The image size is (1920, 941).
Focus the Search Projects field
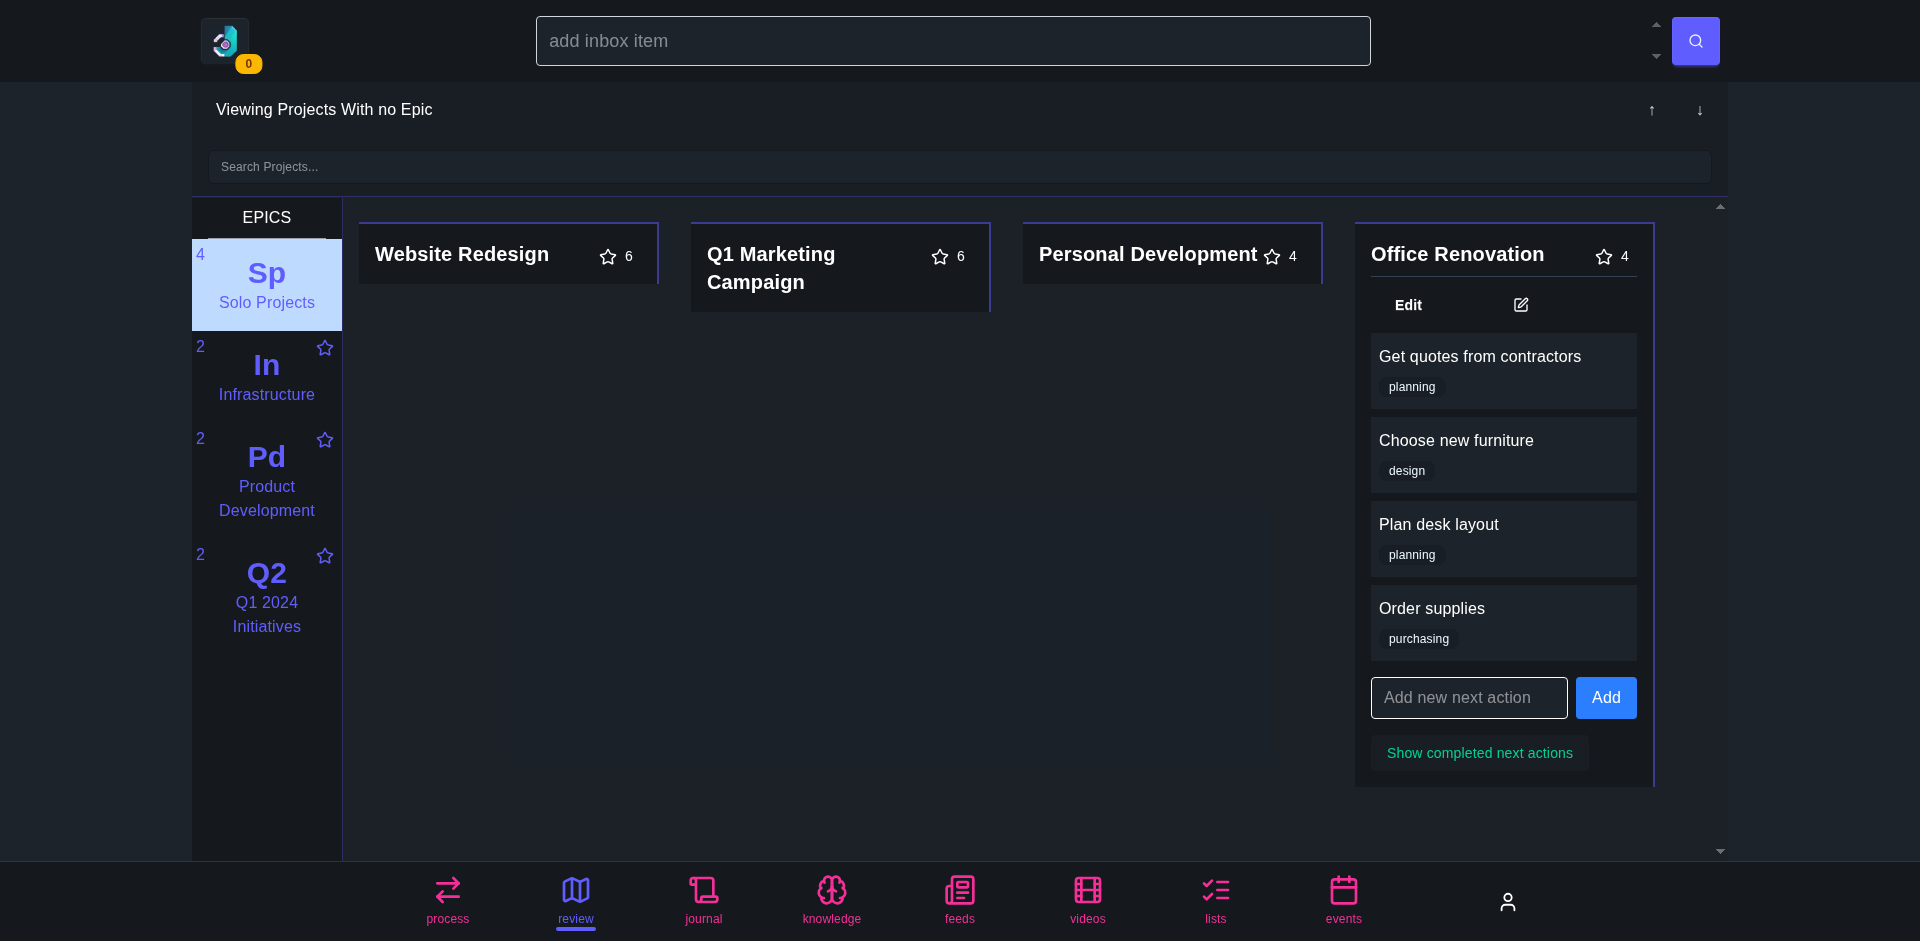[959, 167]
